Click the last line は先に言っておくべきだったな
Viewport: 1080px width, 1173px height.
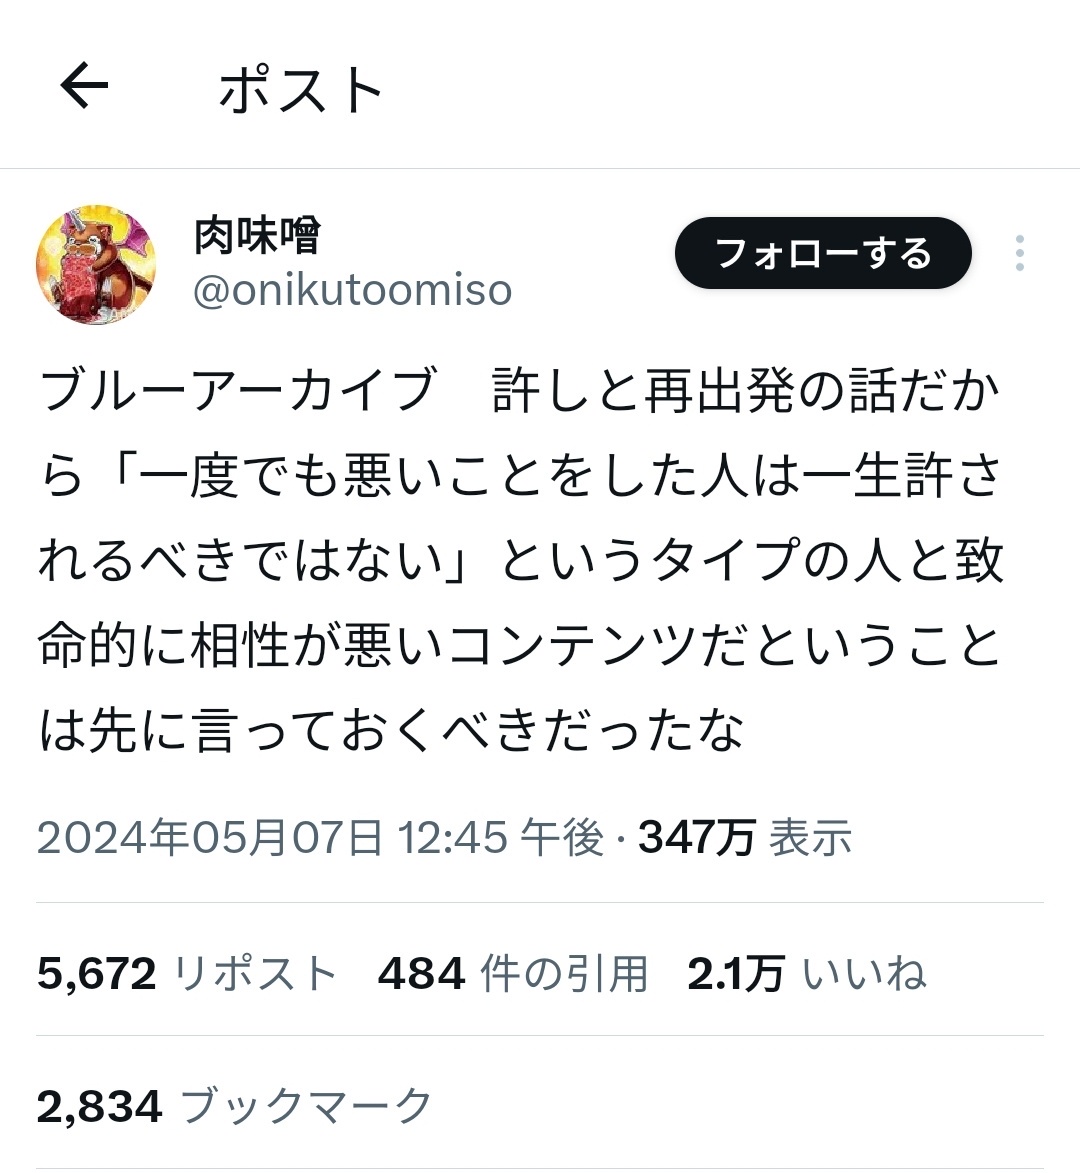pyautogui.click(x=392, y=731)
